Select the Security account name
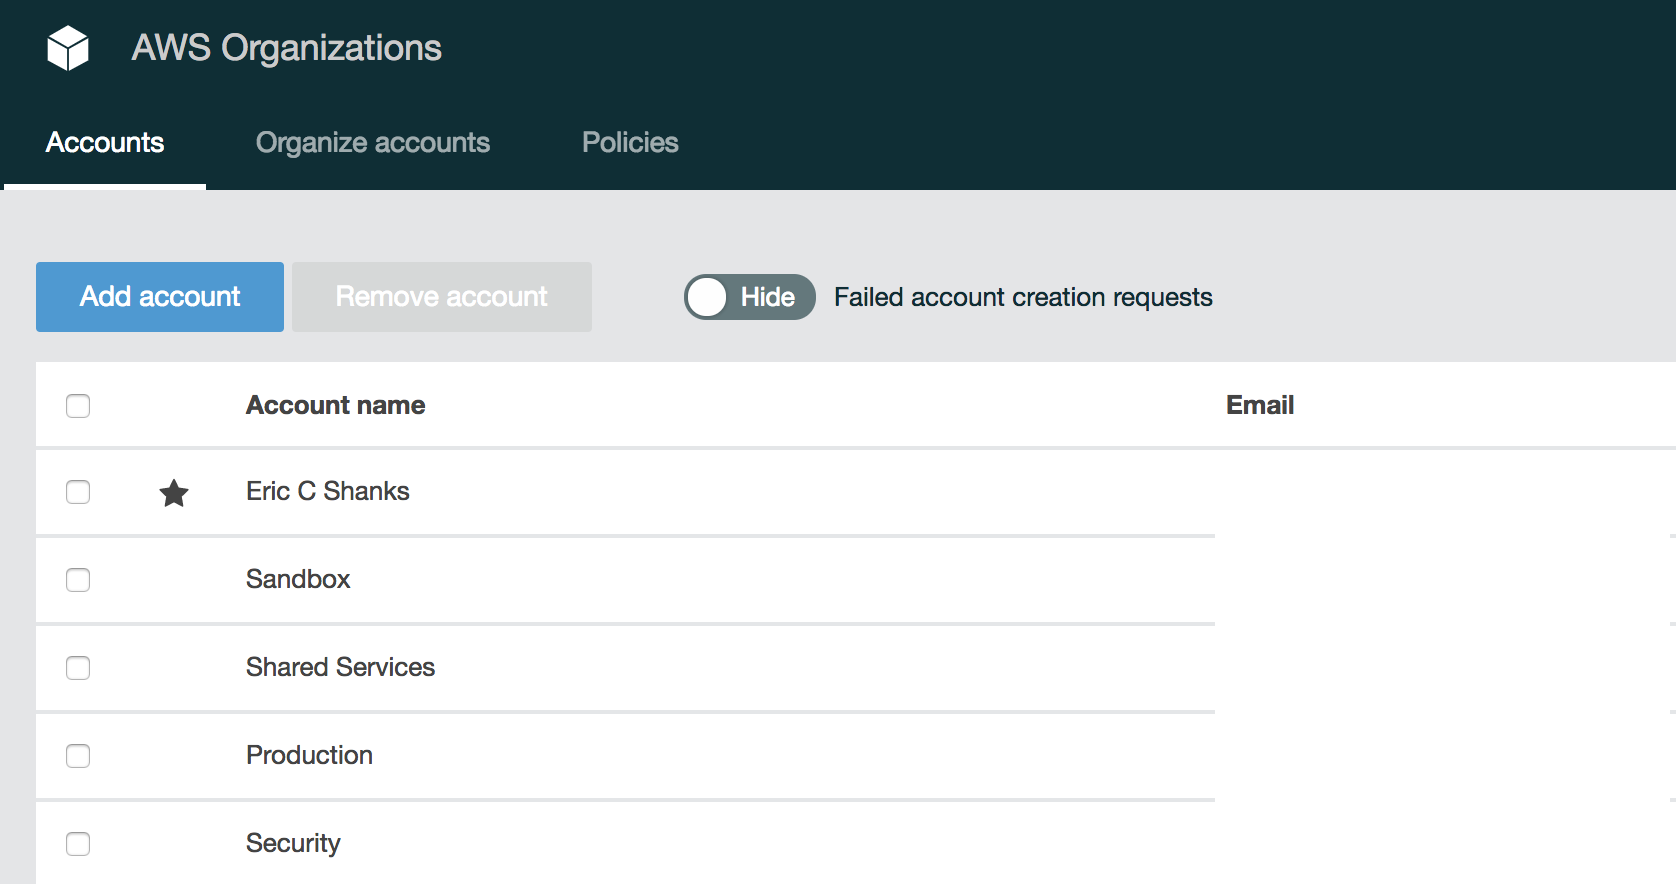 293,843
